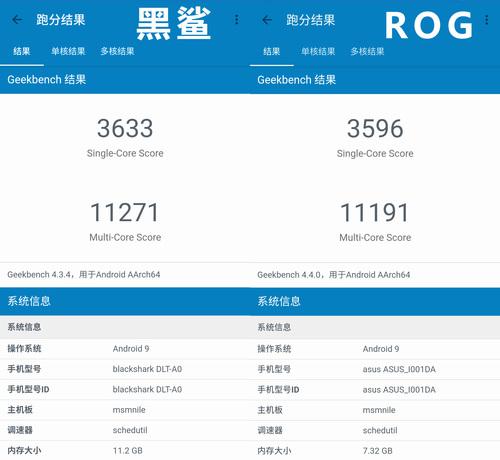This screenshot has height=460, width=500.
Task: Click msmnile value on ROG screen
Action: (x=379, y=410)
